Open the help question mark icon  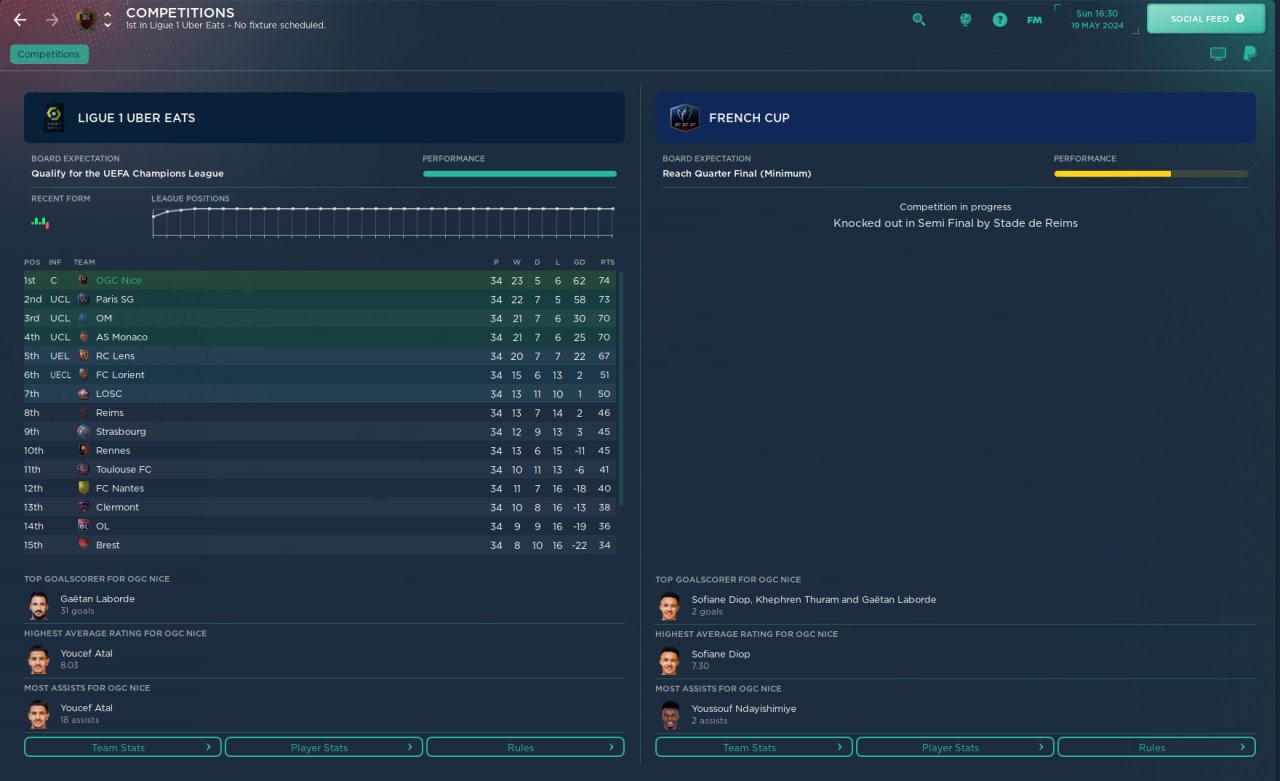point(1000,19)
